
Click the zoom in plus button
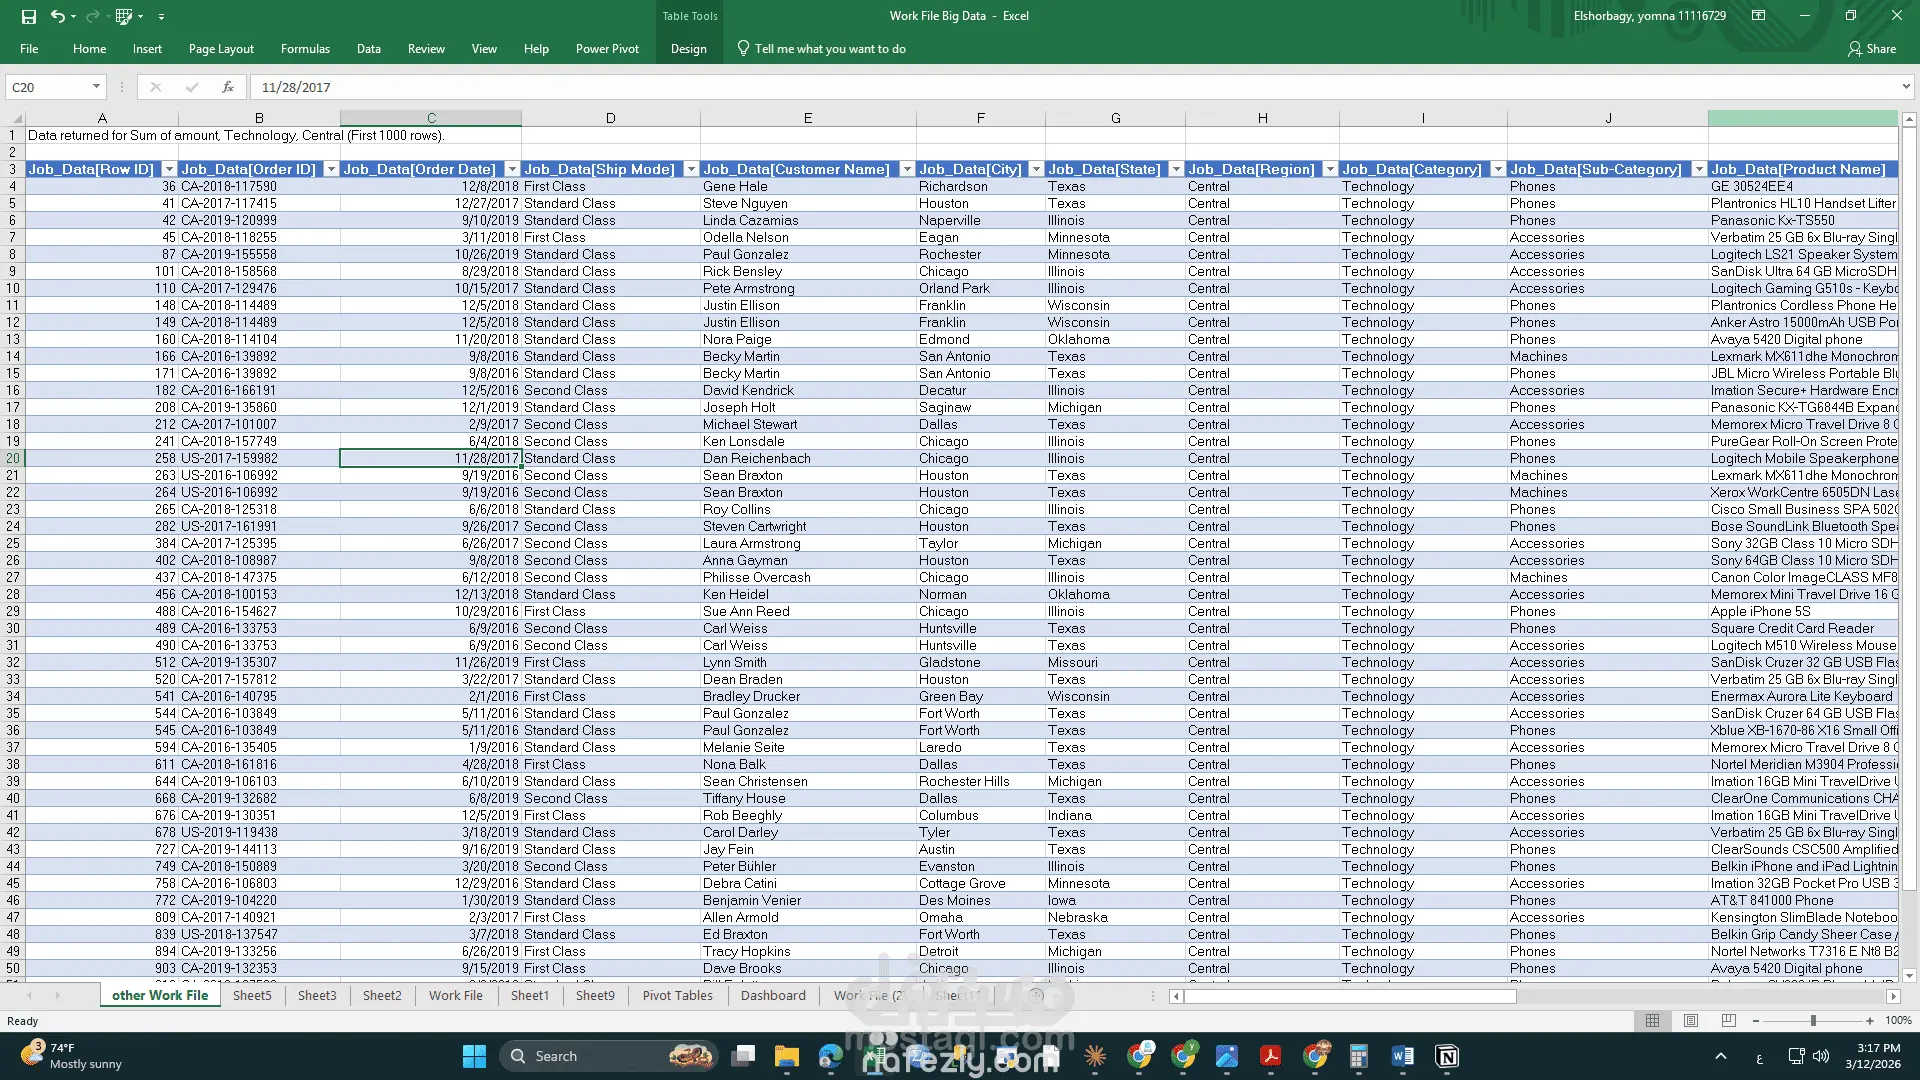point(1870,1021)
